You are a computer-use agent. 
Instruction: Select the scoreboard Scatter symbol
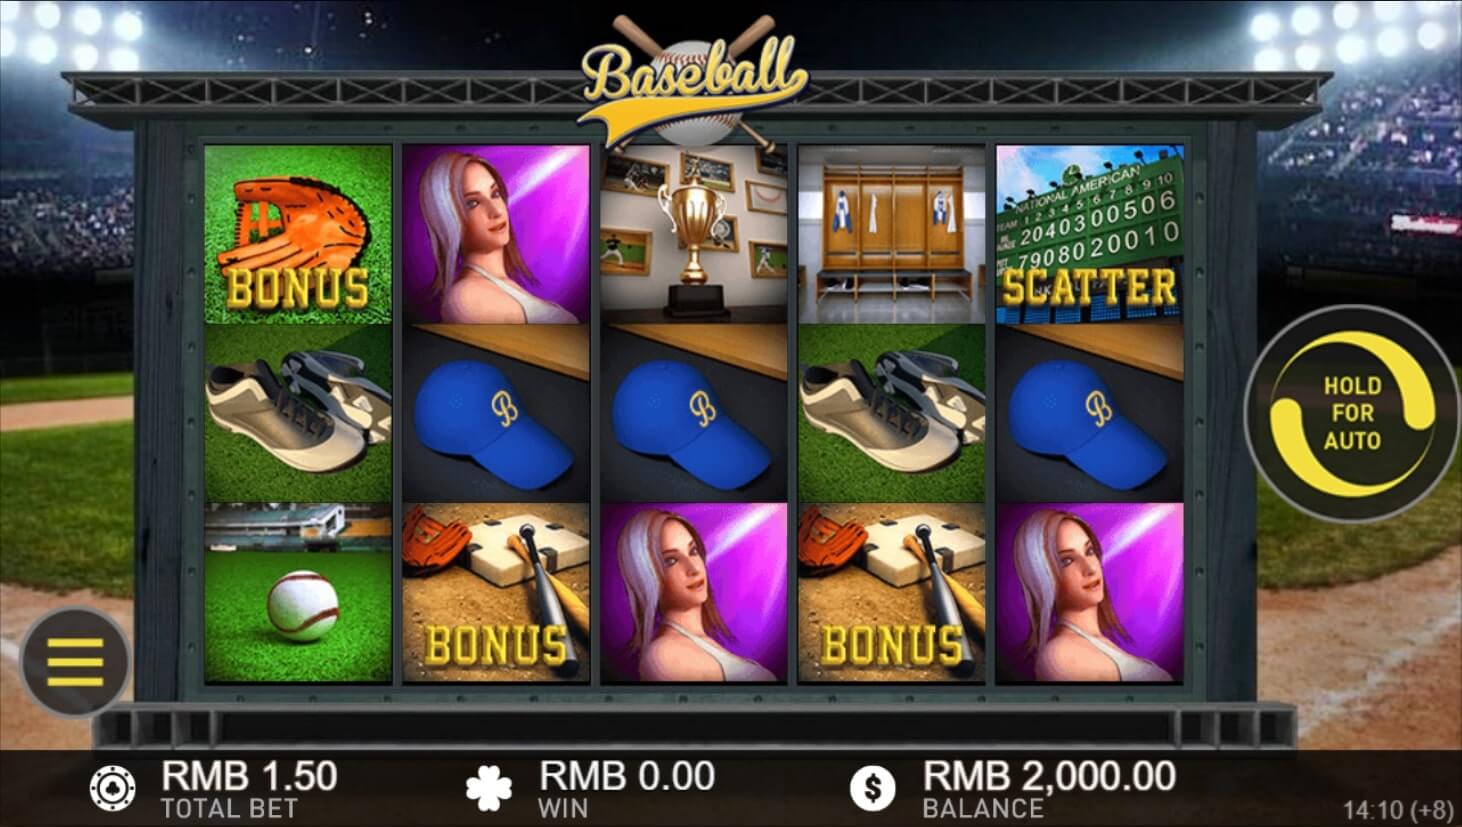point(1090,234)
